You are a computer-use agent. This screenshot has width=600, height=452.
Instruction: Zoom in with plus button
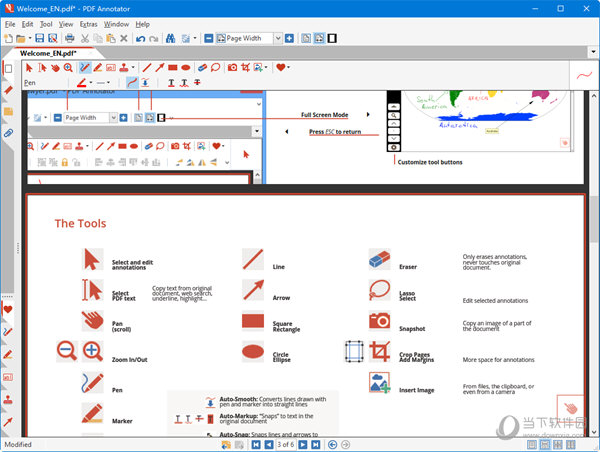tap(290, 38)
